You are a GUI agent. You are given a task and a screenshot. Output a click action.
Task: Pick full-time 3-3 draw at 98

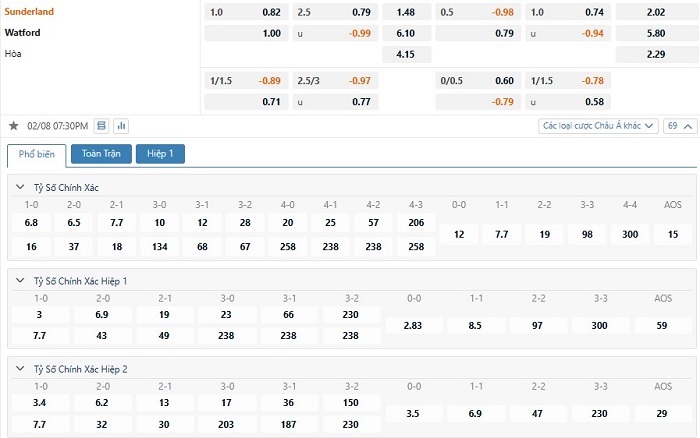coord(587,234)
